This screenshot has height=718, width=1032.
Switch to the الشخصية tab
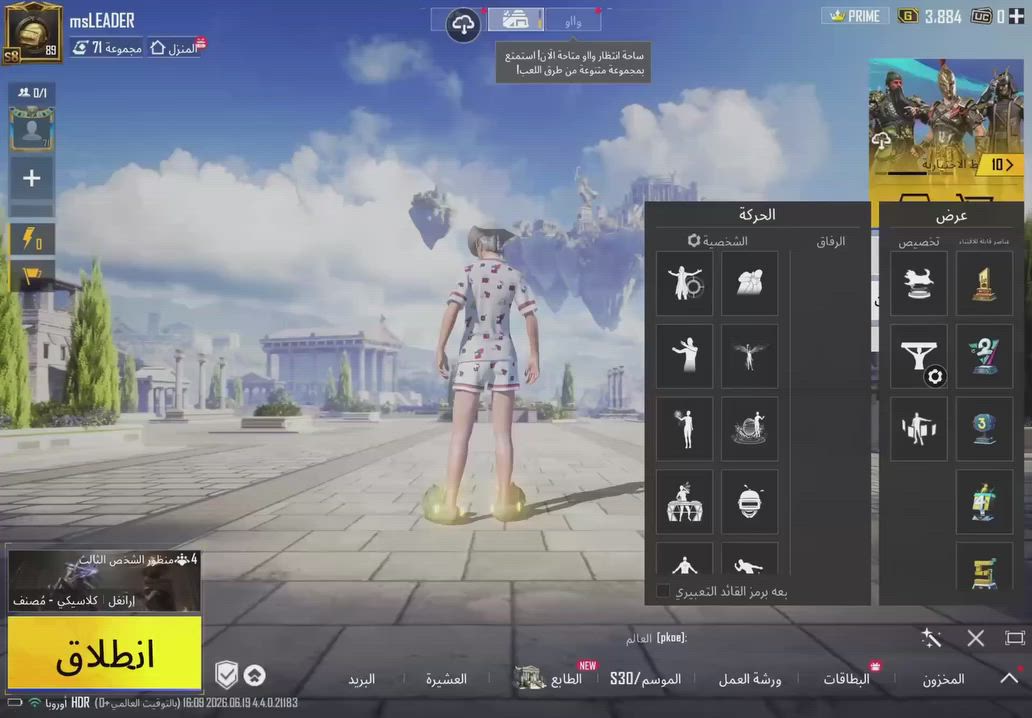[725, 242]
